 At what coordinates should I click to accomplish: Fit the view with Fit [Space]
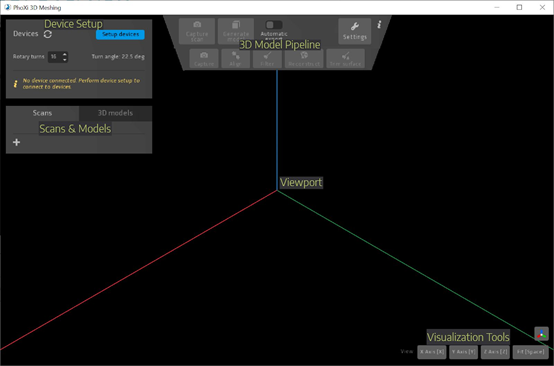530,352
